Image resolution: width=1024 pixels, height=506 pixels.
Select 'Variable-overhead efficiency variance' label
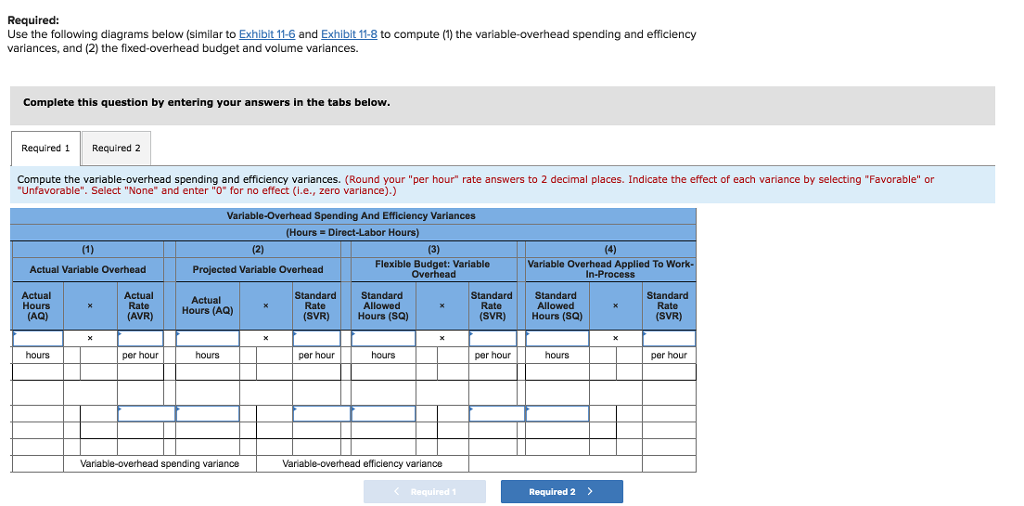(362, 464)
